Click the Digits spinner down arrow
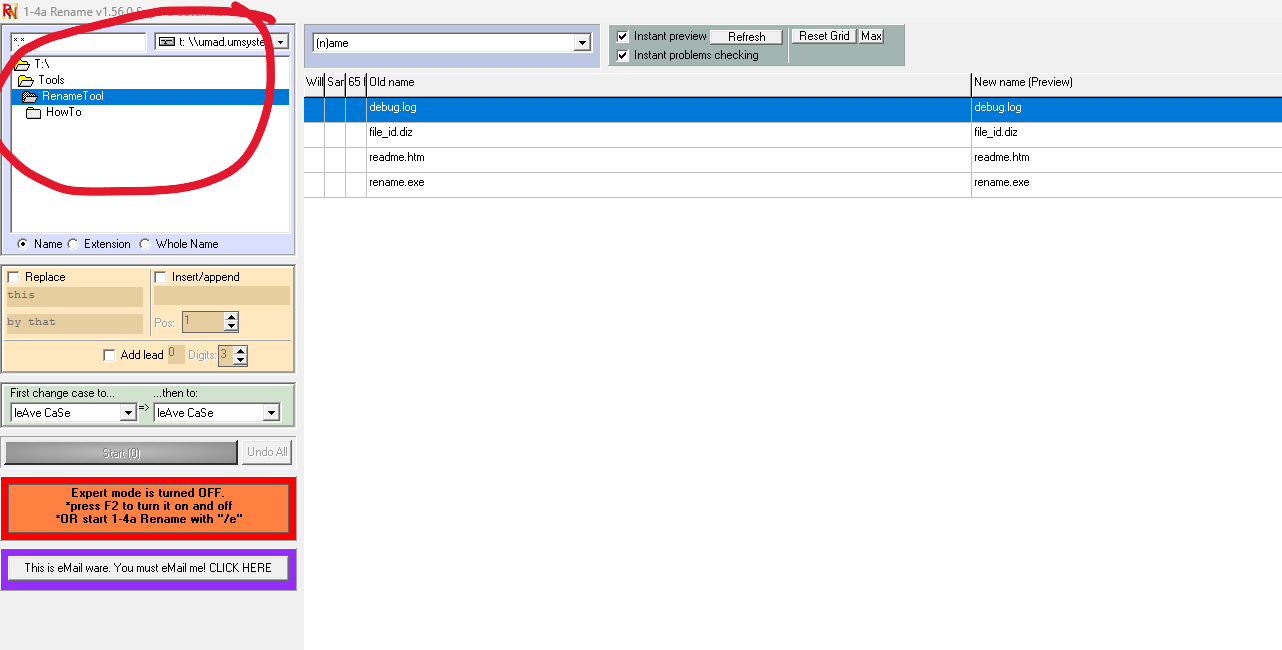This screenshot has width=1282, height=650. [x=240, y=360]
